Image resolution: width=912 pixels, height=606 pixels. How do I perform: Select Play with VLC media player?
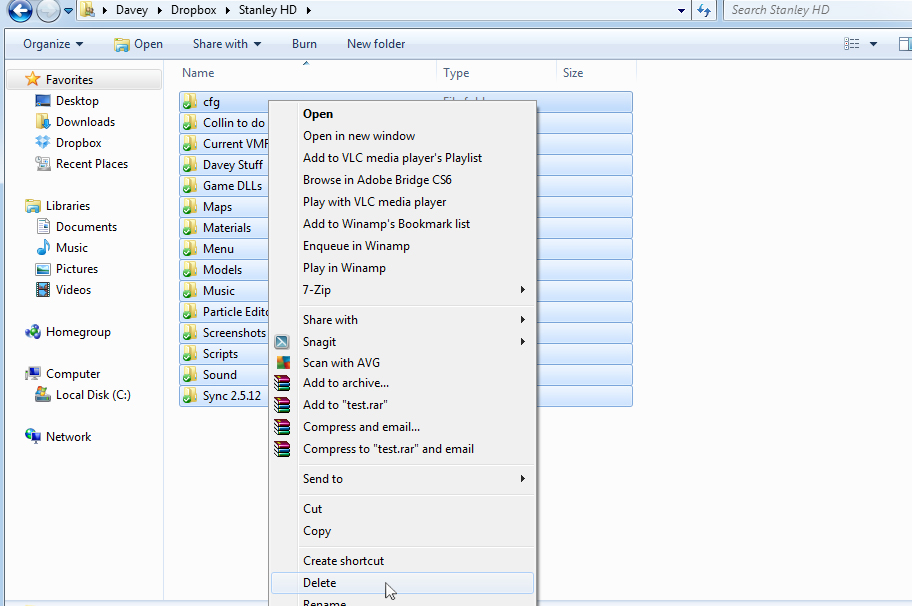coord(402,202)
